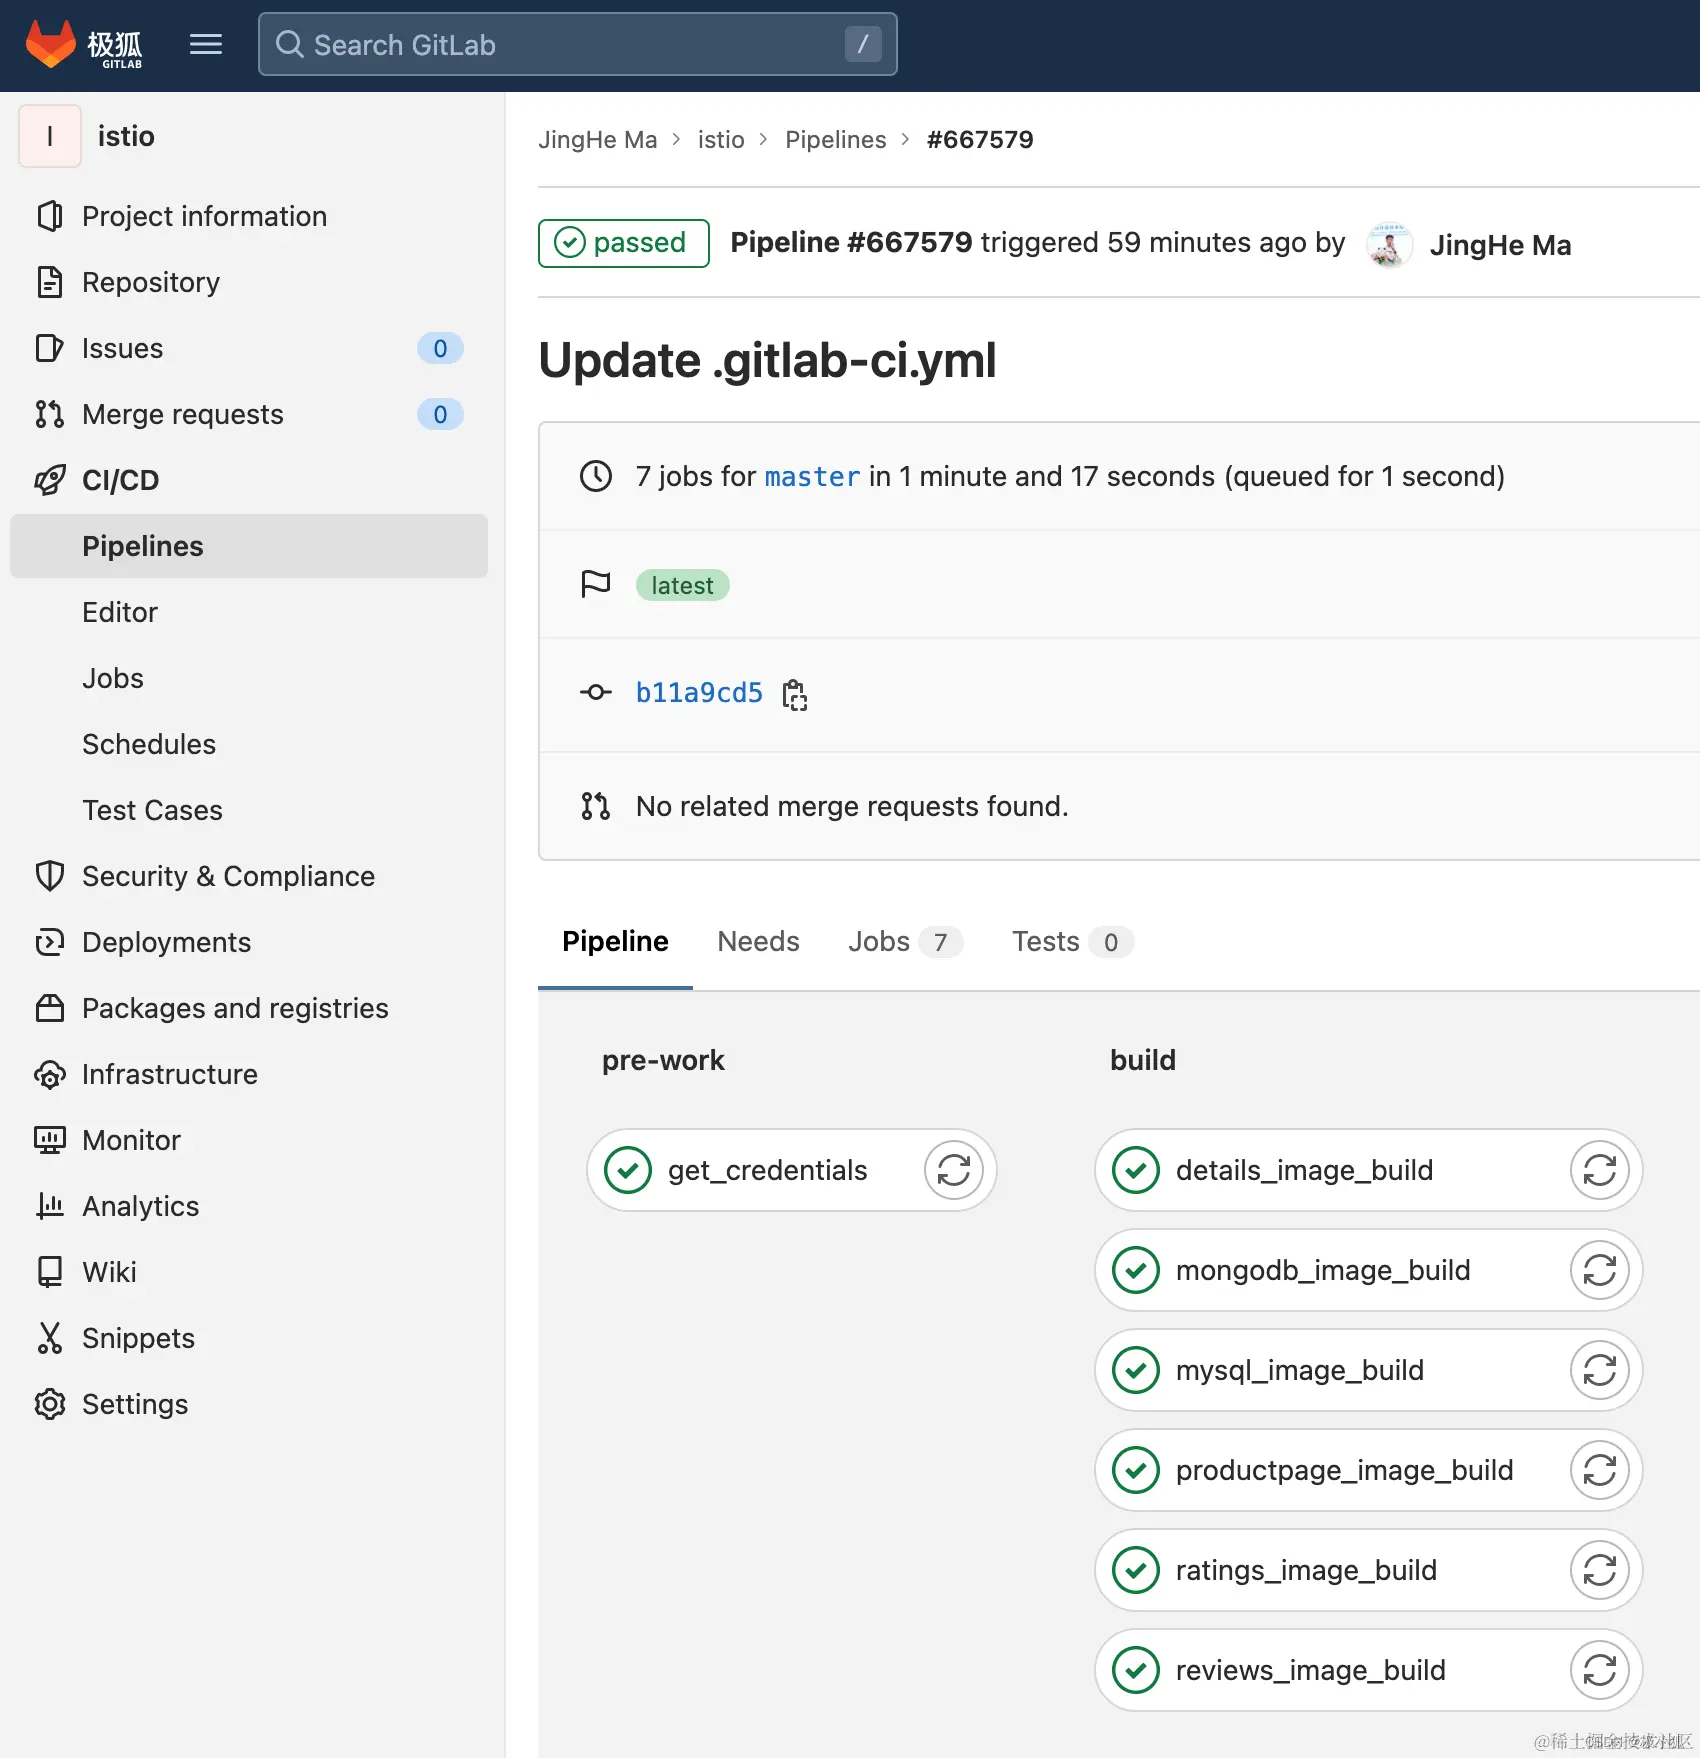Copy the commit SHA clipboard icon
The image size is (1700, 1758).
click(795, 694)
